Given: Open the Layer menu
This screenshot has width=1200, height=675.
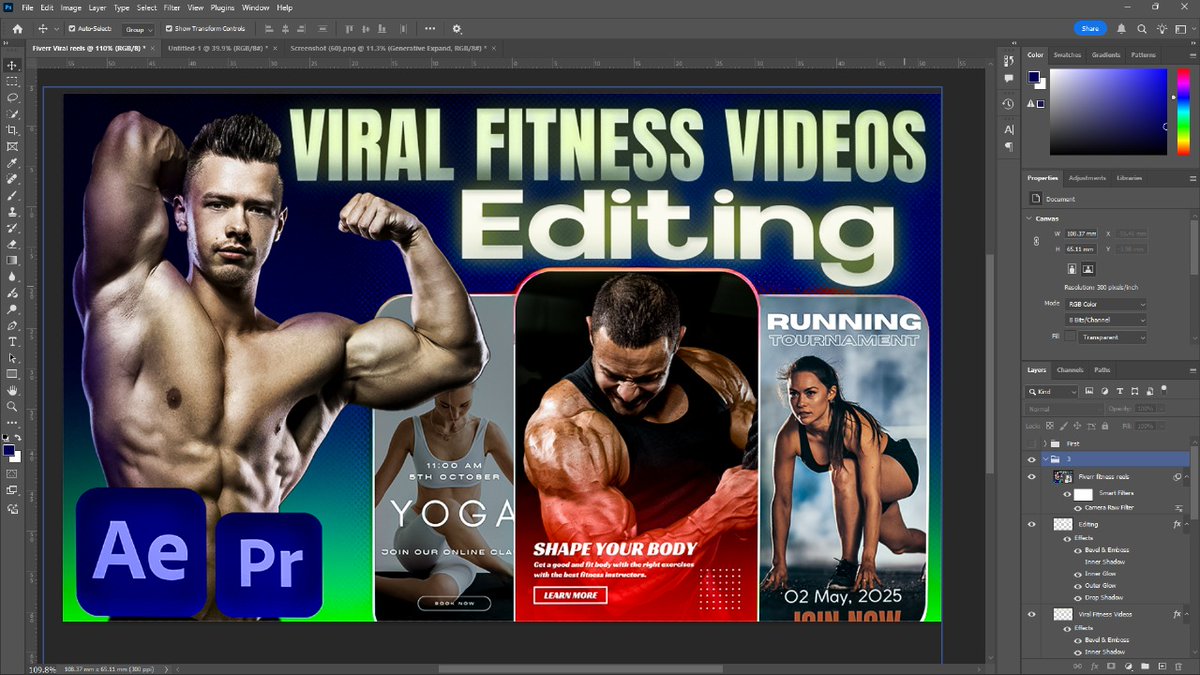Looking at the screenshot, I should [x=97, y=7].
